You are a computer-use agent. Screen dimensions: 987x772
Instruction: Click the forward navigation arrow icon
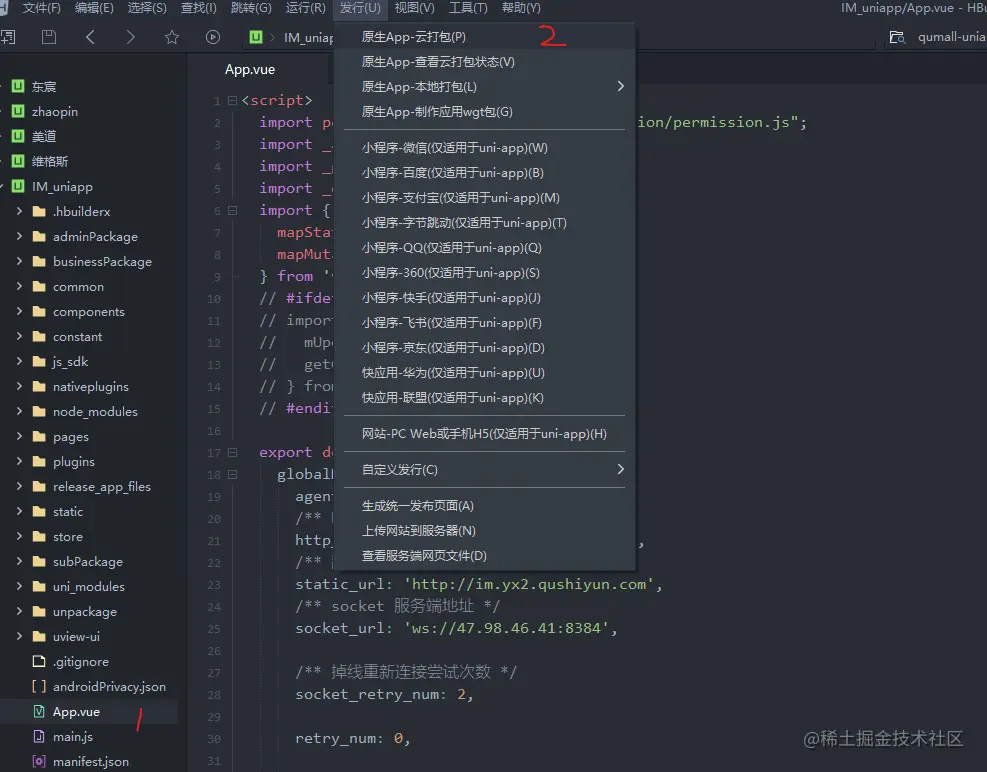tap(130, 37)
